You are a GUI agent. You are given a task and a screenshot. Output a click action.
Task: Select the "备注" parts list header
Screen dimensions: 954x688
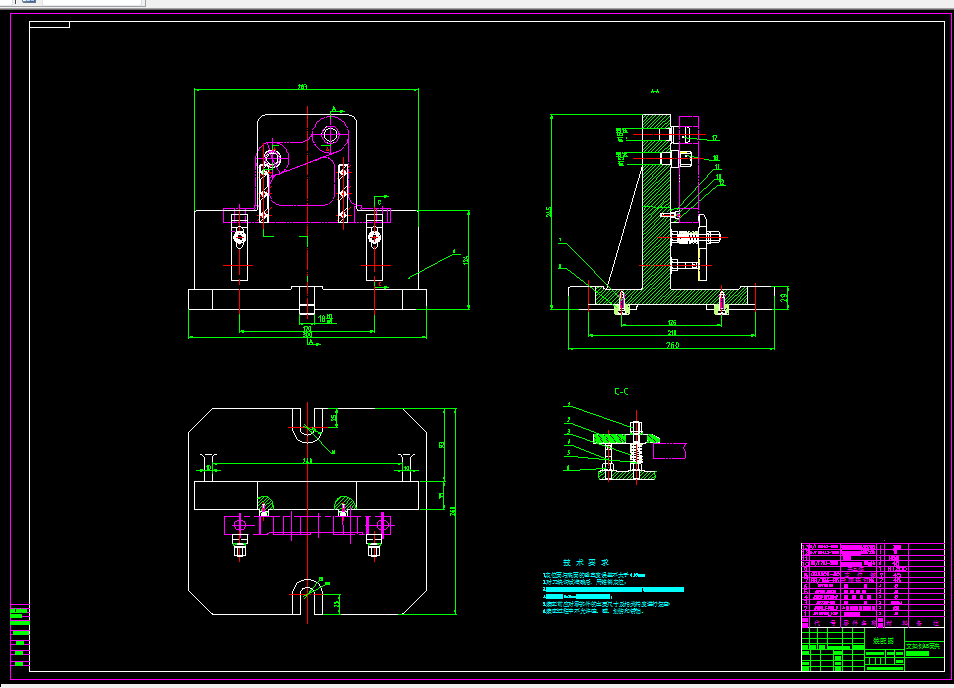coord(927,623)
